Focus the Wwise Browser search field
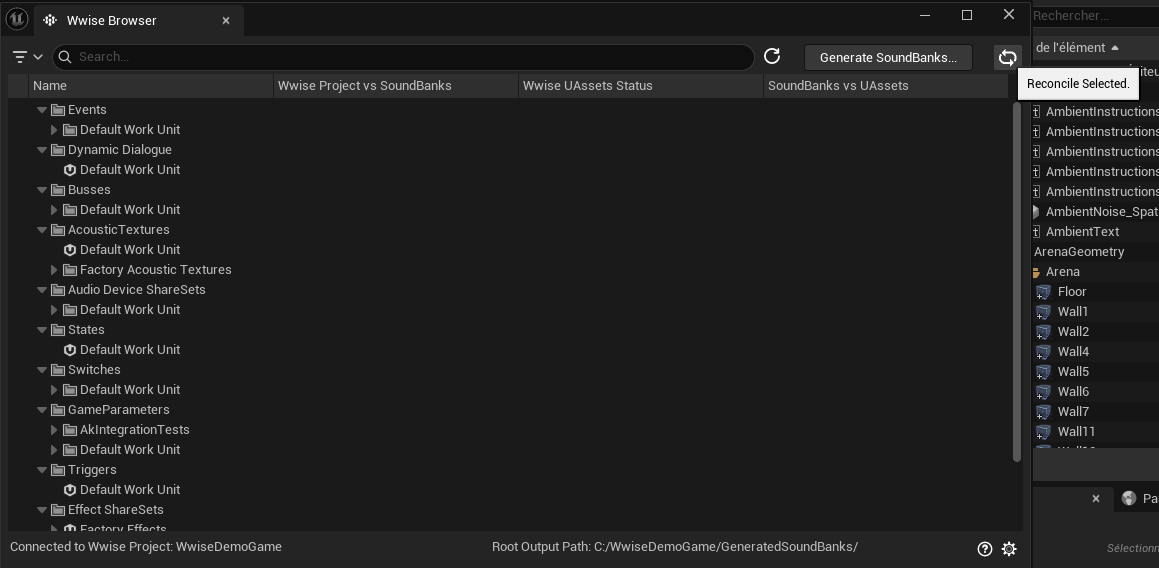The image size is (1159, 568). (x=400, y=57)
